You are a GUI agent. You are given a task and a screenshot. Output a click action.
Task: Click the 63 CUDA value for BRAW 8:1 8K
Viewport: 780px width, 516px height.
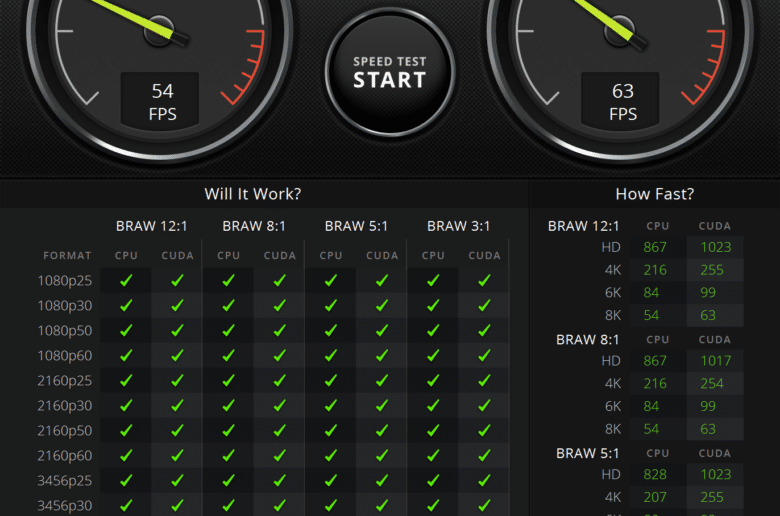tap(708, 429)
